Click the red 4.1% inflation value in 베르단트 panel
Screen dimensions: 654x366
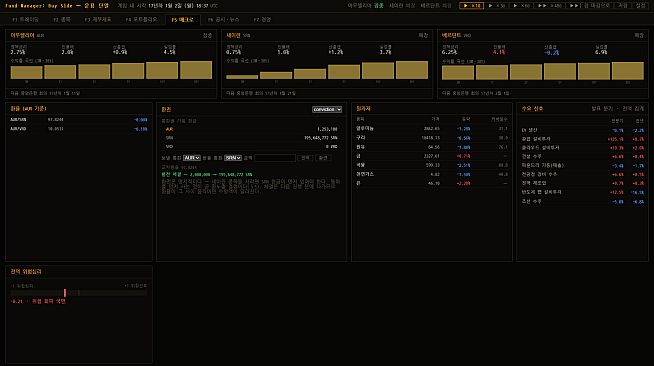498,53
